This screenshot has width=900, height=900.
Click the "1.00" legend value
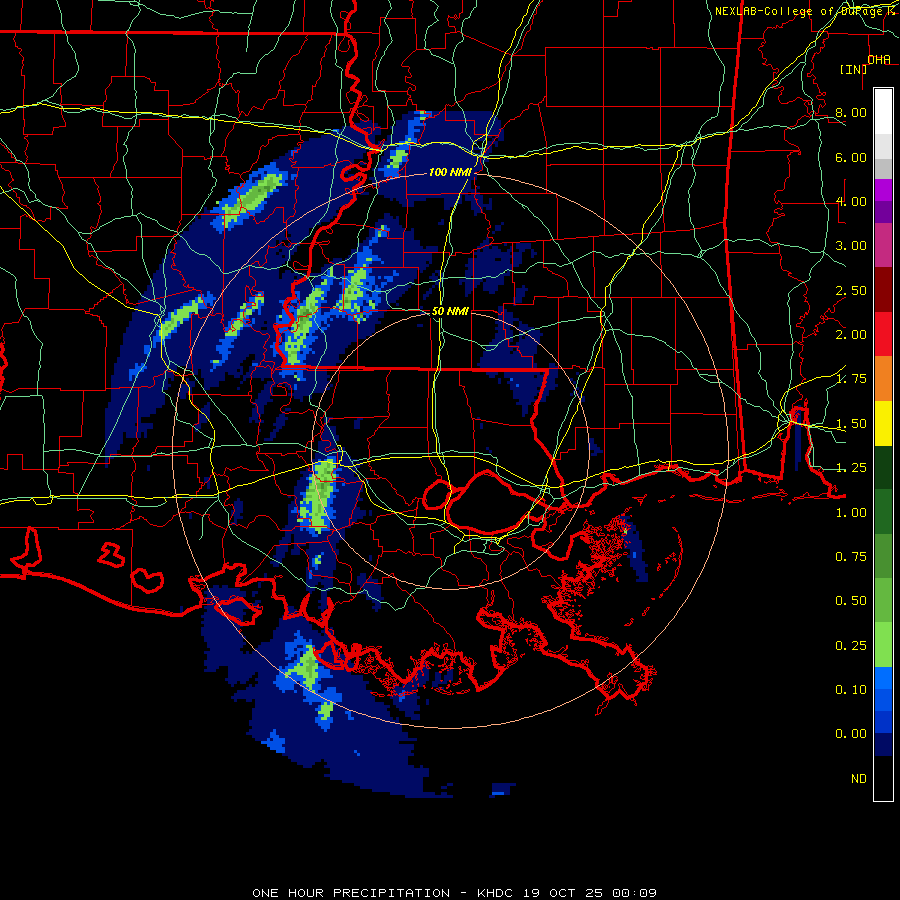coord(851,513)
